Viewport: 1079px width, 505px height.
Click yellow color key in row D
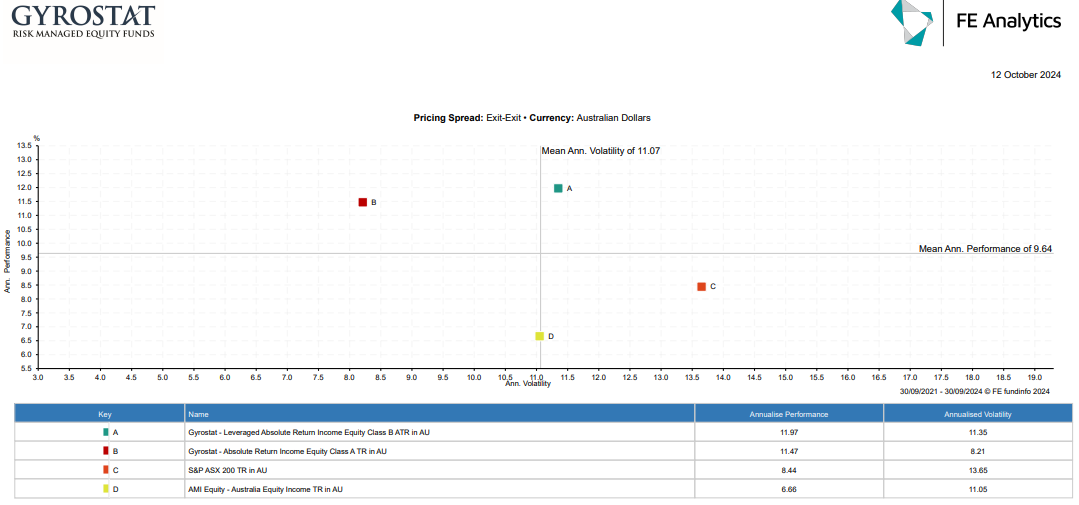pos(105,488)
